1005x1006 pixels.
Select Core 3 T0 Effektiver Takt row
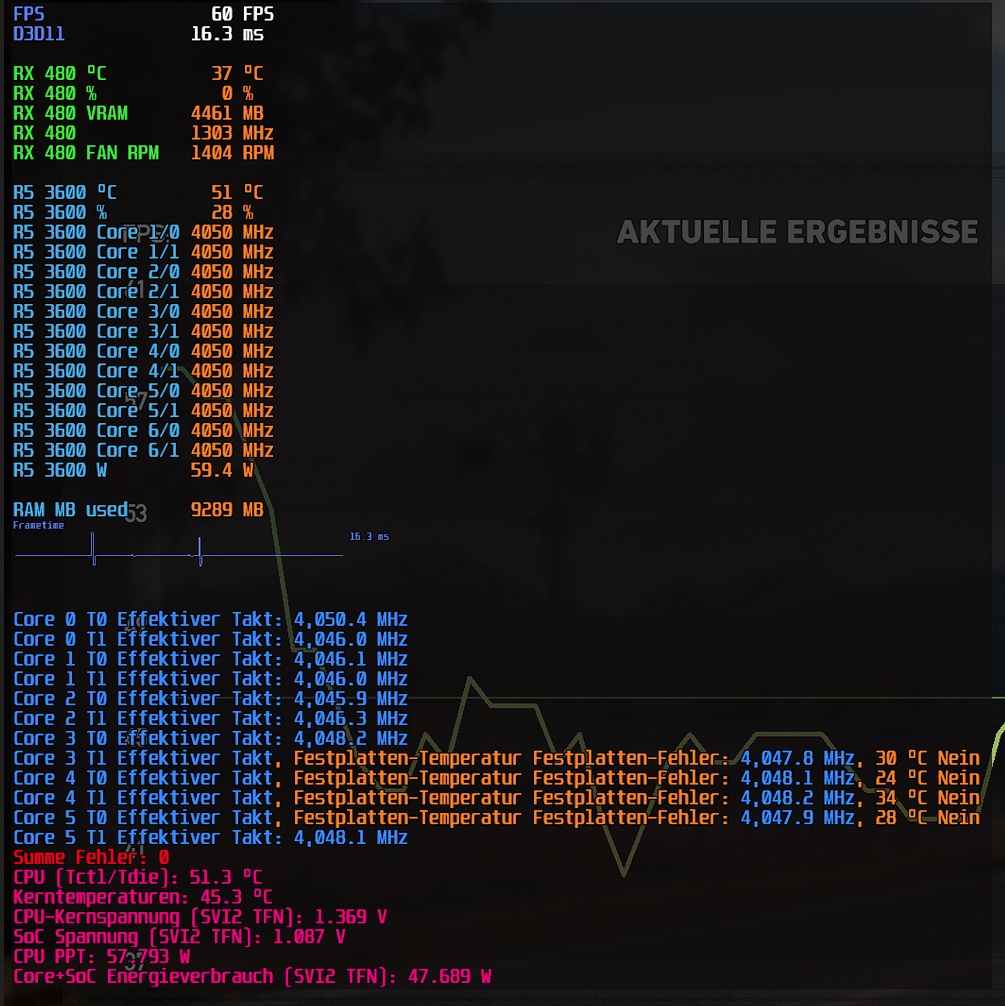click(x=210, y=739)
